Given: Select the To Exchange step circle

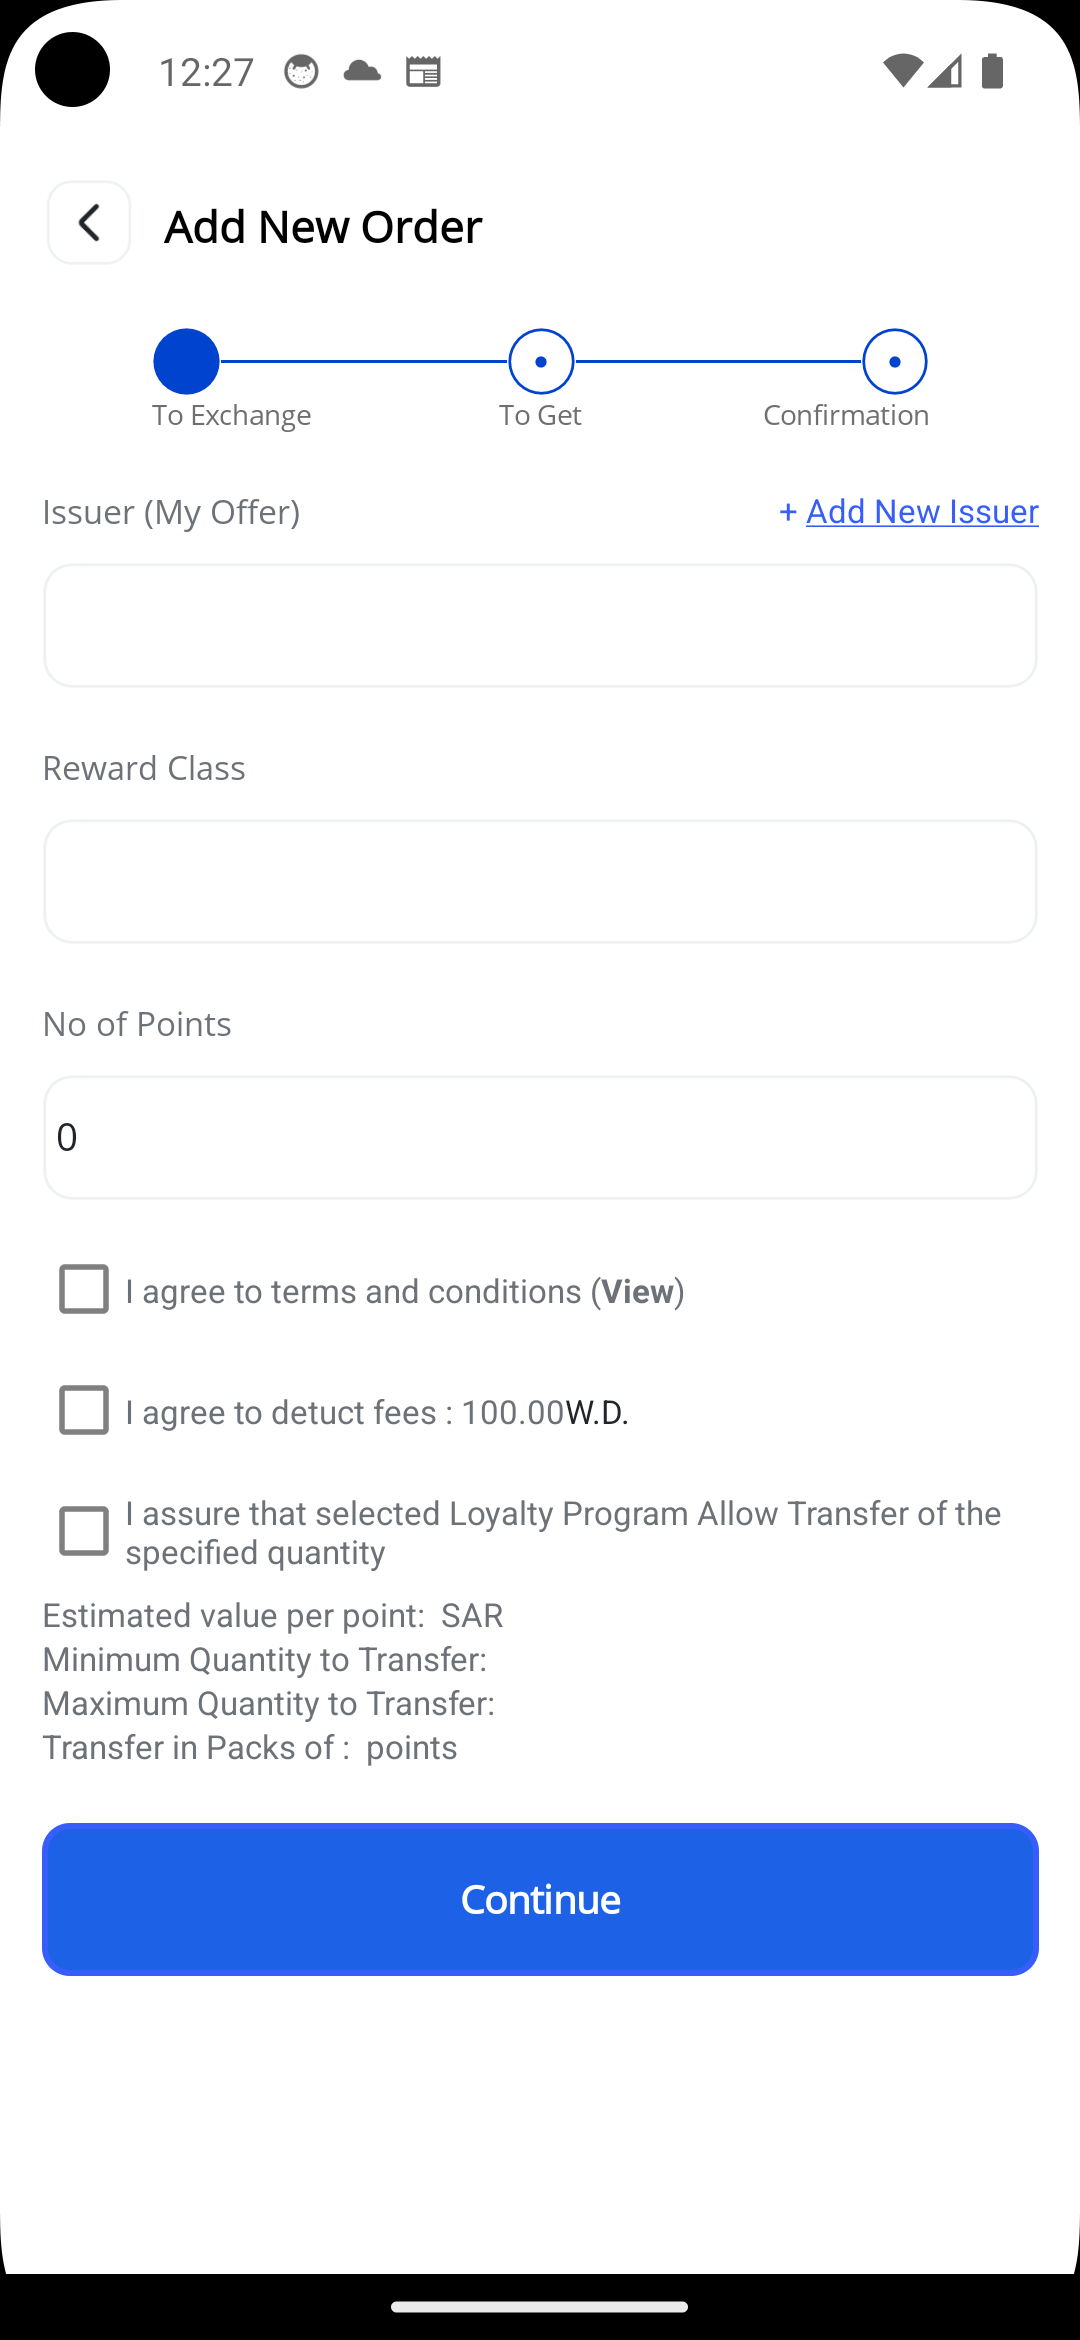Looking at the screenshot, I should coord(186,361).
